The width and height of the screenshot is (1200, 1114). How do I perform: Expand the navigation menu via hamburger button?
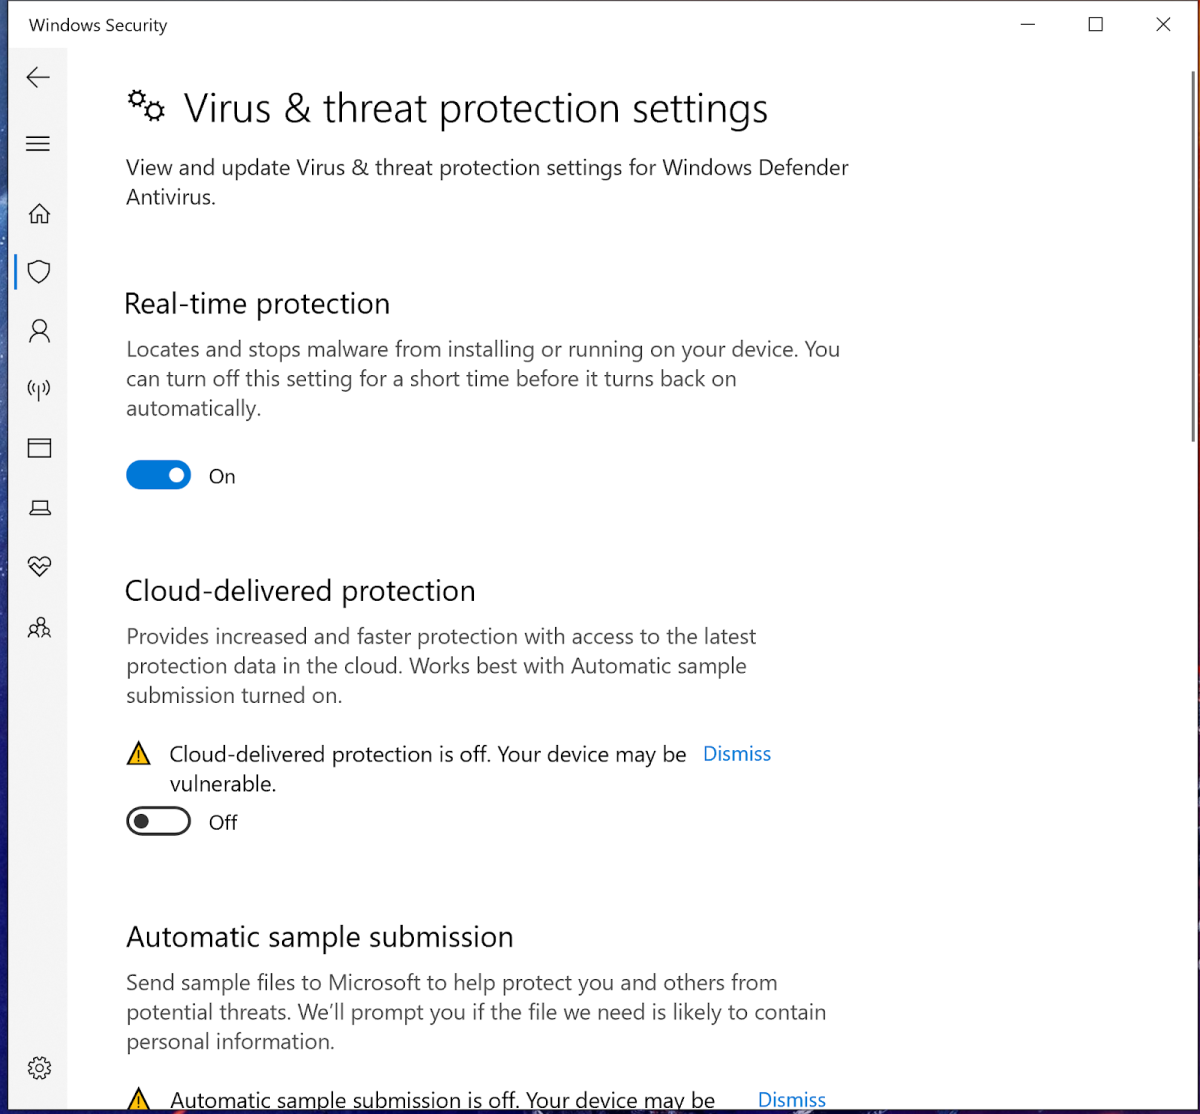tap(38, 143)
